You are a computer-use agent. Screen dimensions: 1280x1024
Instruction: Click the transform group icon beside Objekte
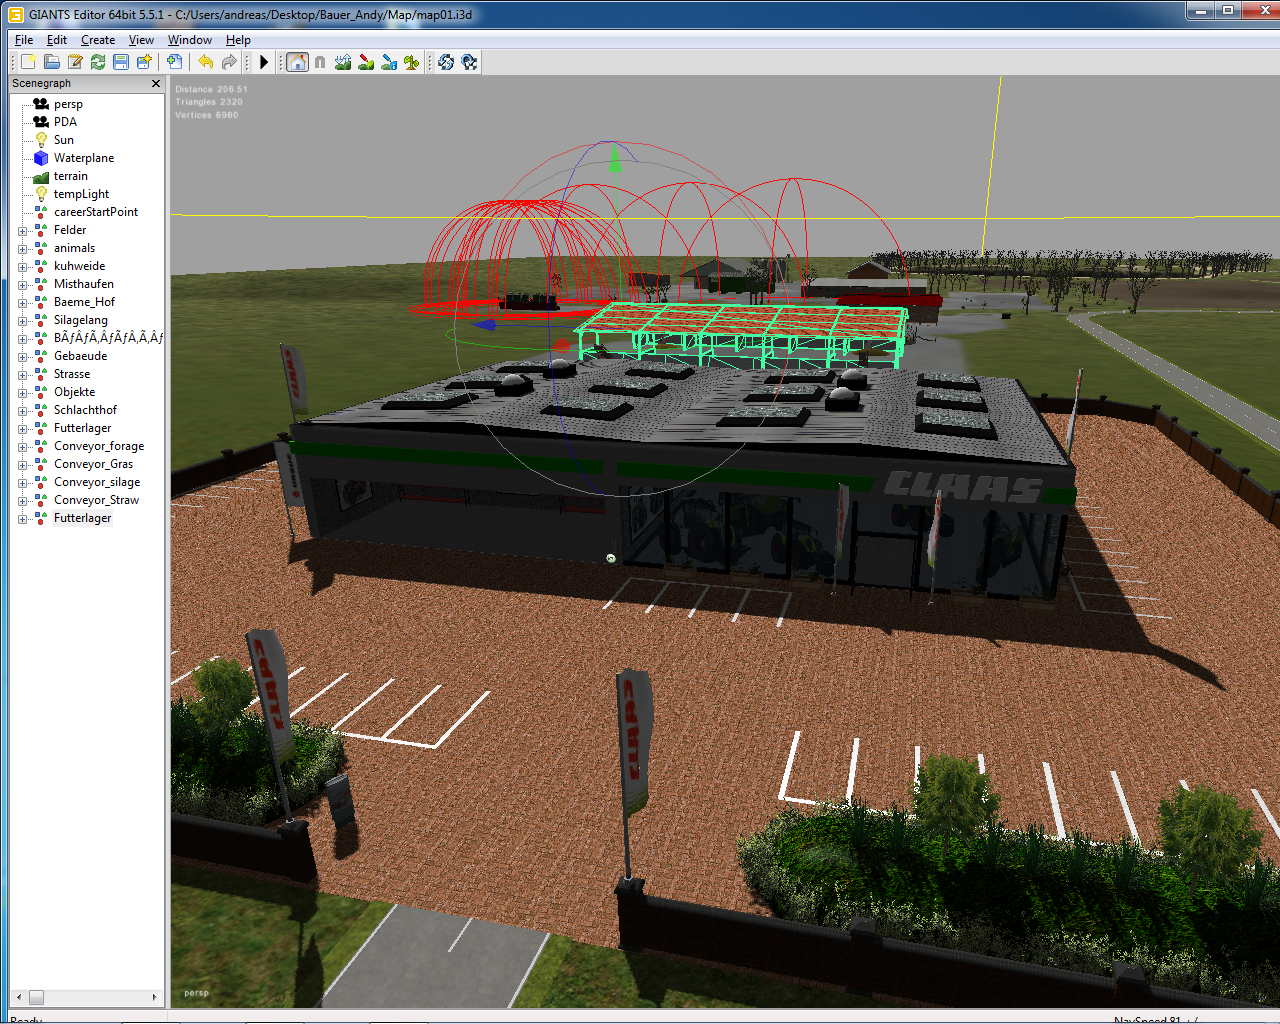pyautogui.click(x=41, y=392)
